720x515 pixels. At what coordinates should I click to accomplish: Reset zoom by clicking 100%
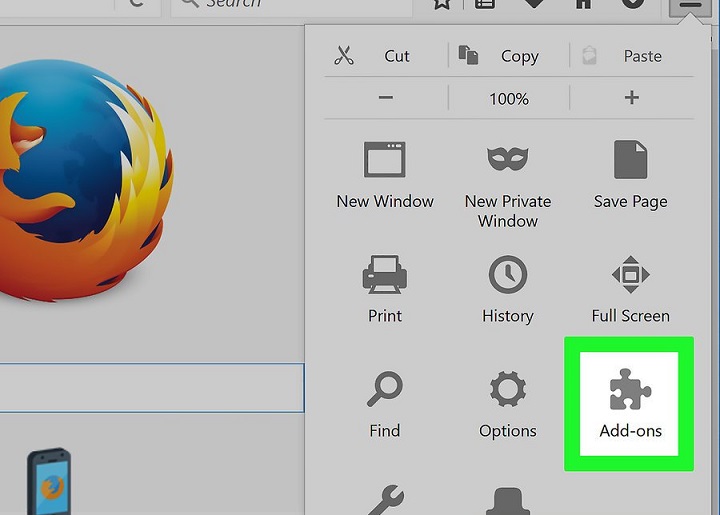(509, 98)
